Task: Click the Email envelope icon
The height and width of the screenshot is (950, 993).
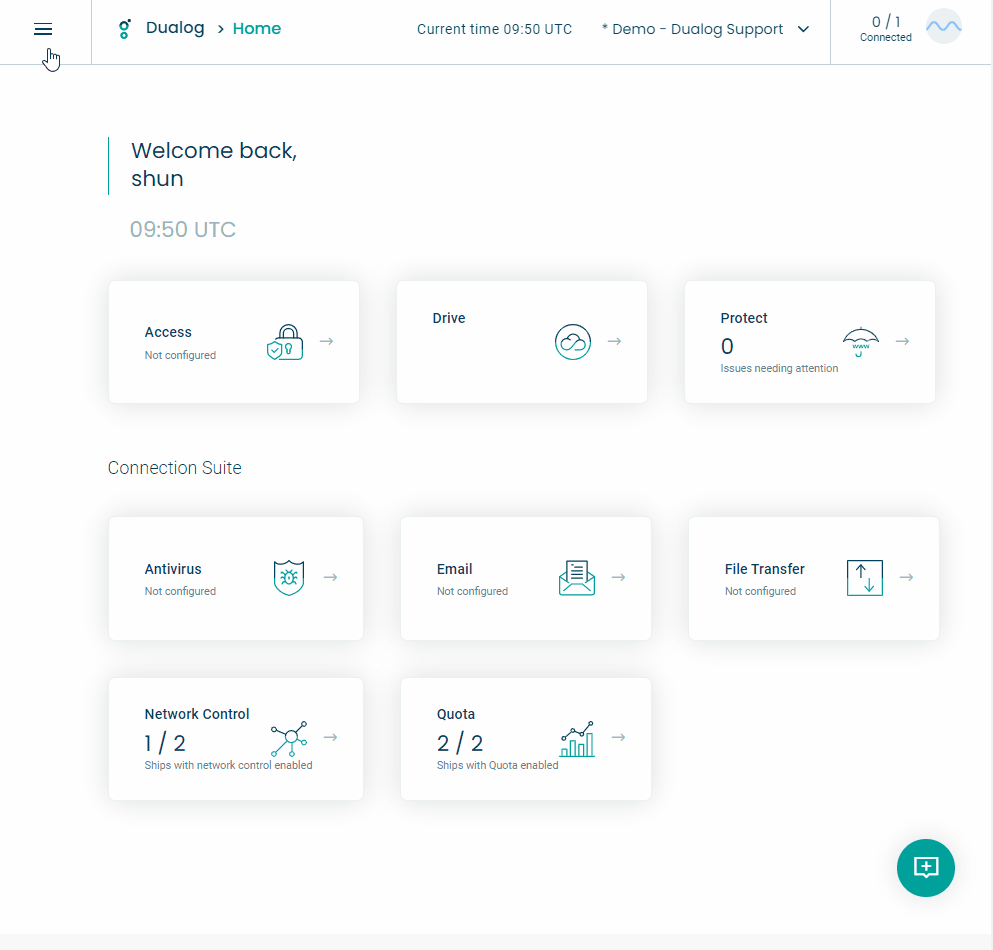Action: coord(576,577)
